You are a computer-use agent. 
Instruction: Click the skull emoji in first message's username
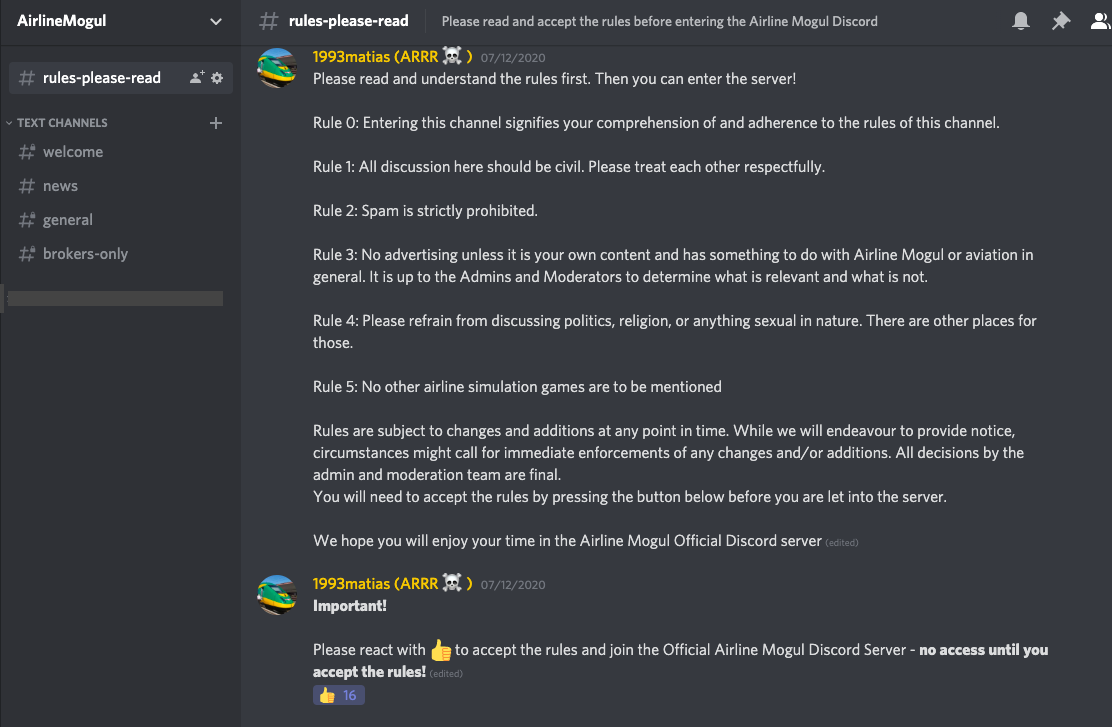[454, 57]
